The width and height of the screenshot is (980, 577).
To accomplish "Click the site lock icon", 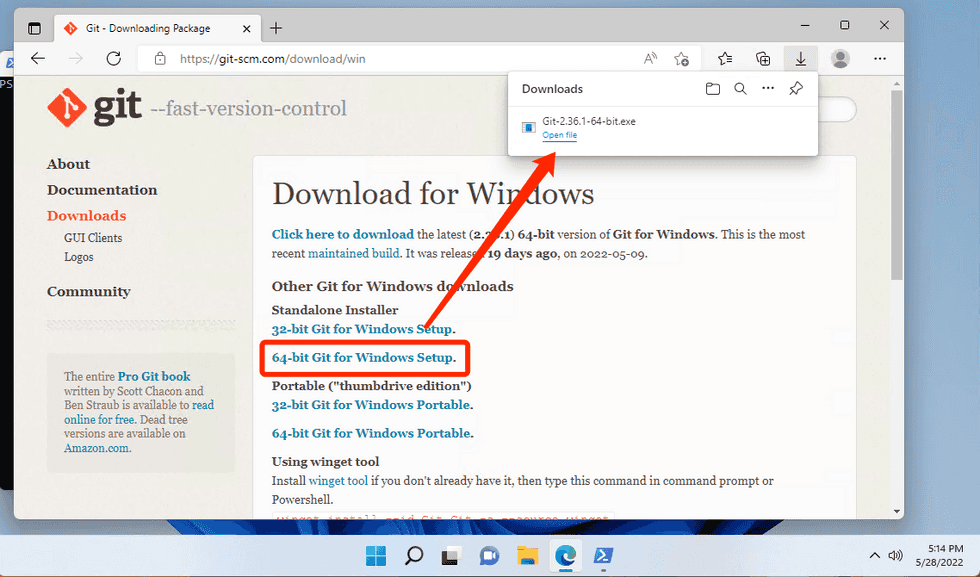I will tap(161, 59).
